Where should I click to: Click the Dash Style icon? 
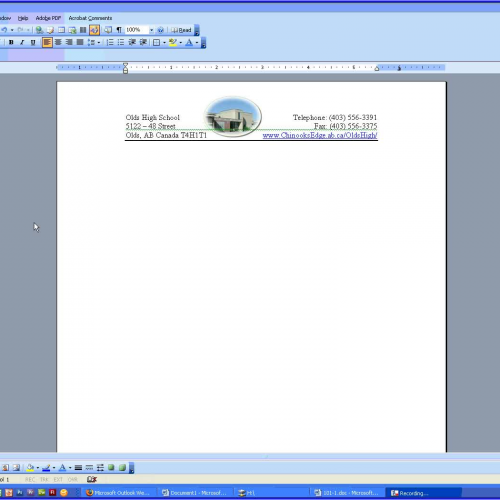tap(89, 468)
